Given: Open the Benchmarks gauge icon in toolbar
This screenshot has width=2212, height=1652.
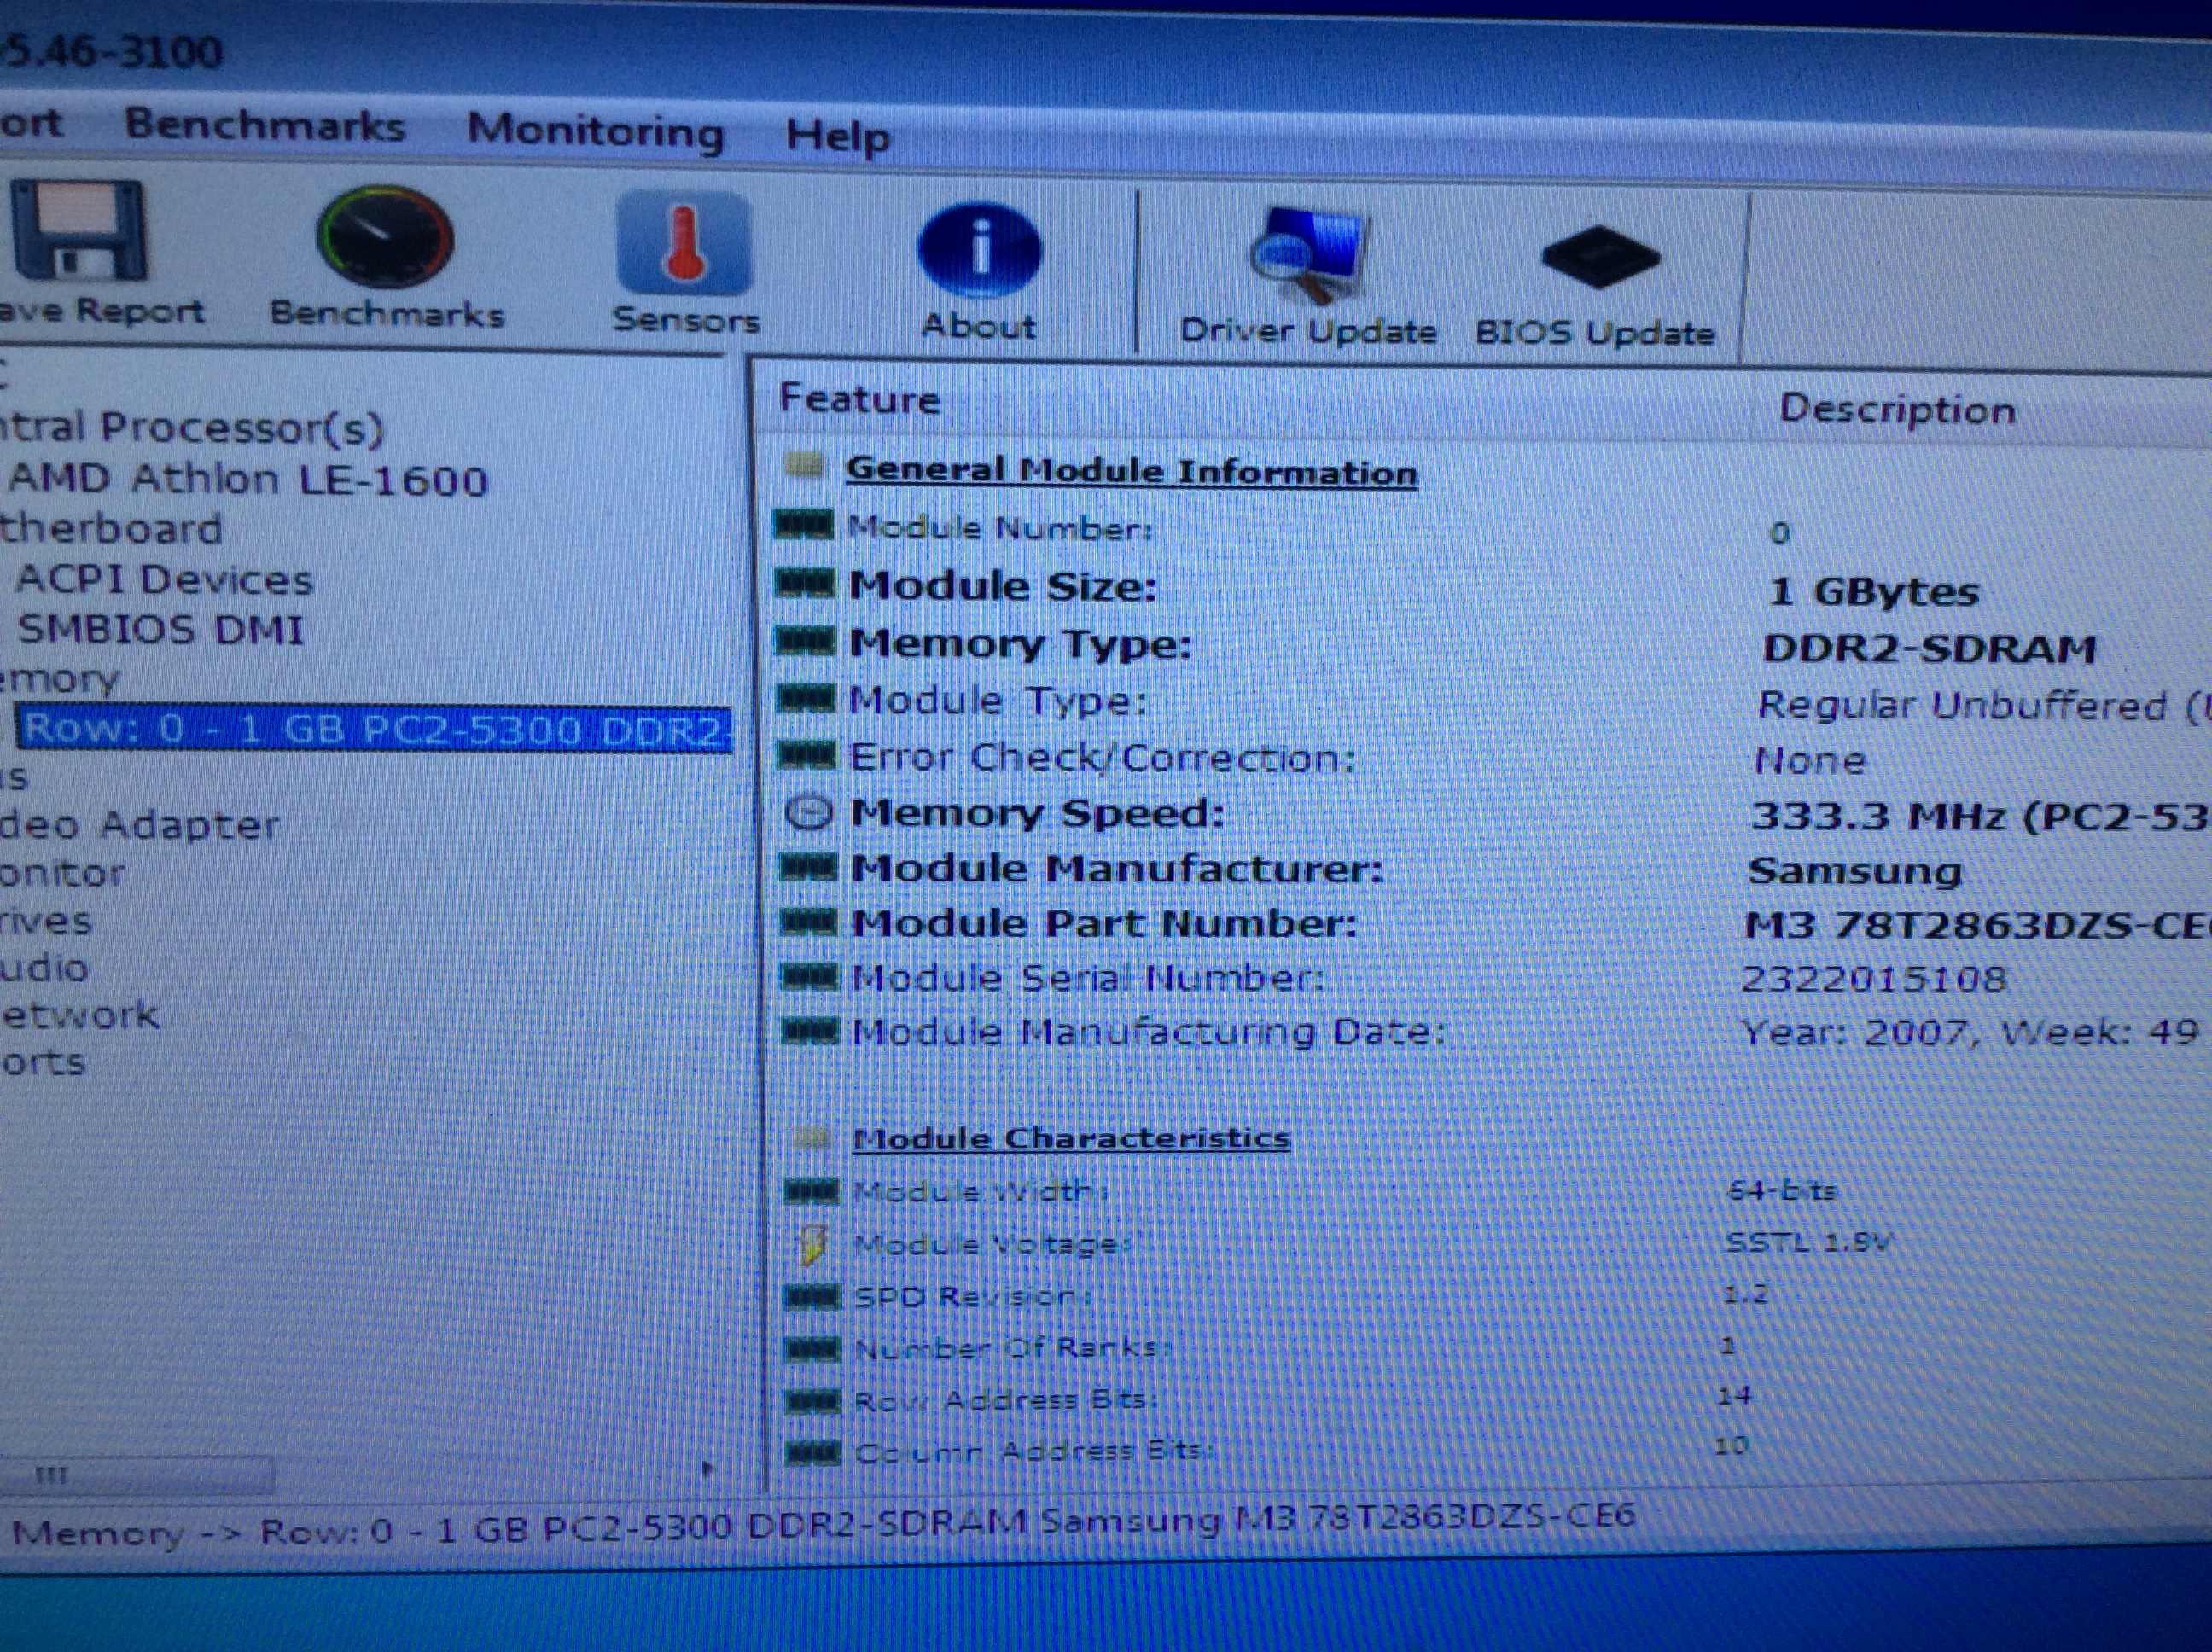Looking at the screenshot, I should [x=385, y=238].
